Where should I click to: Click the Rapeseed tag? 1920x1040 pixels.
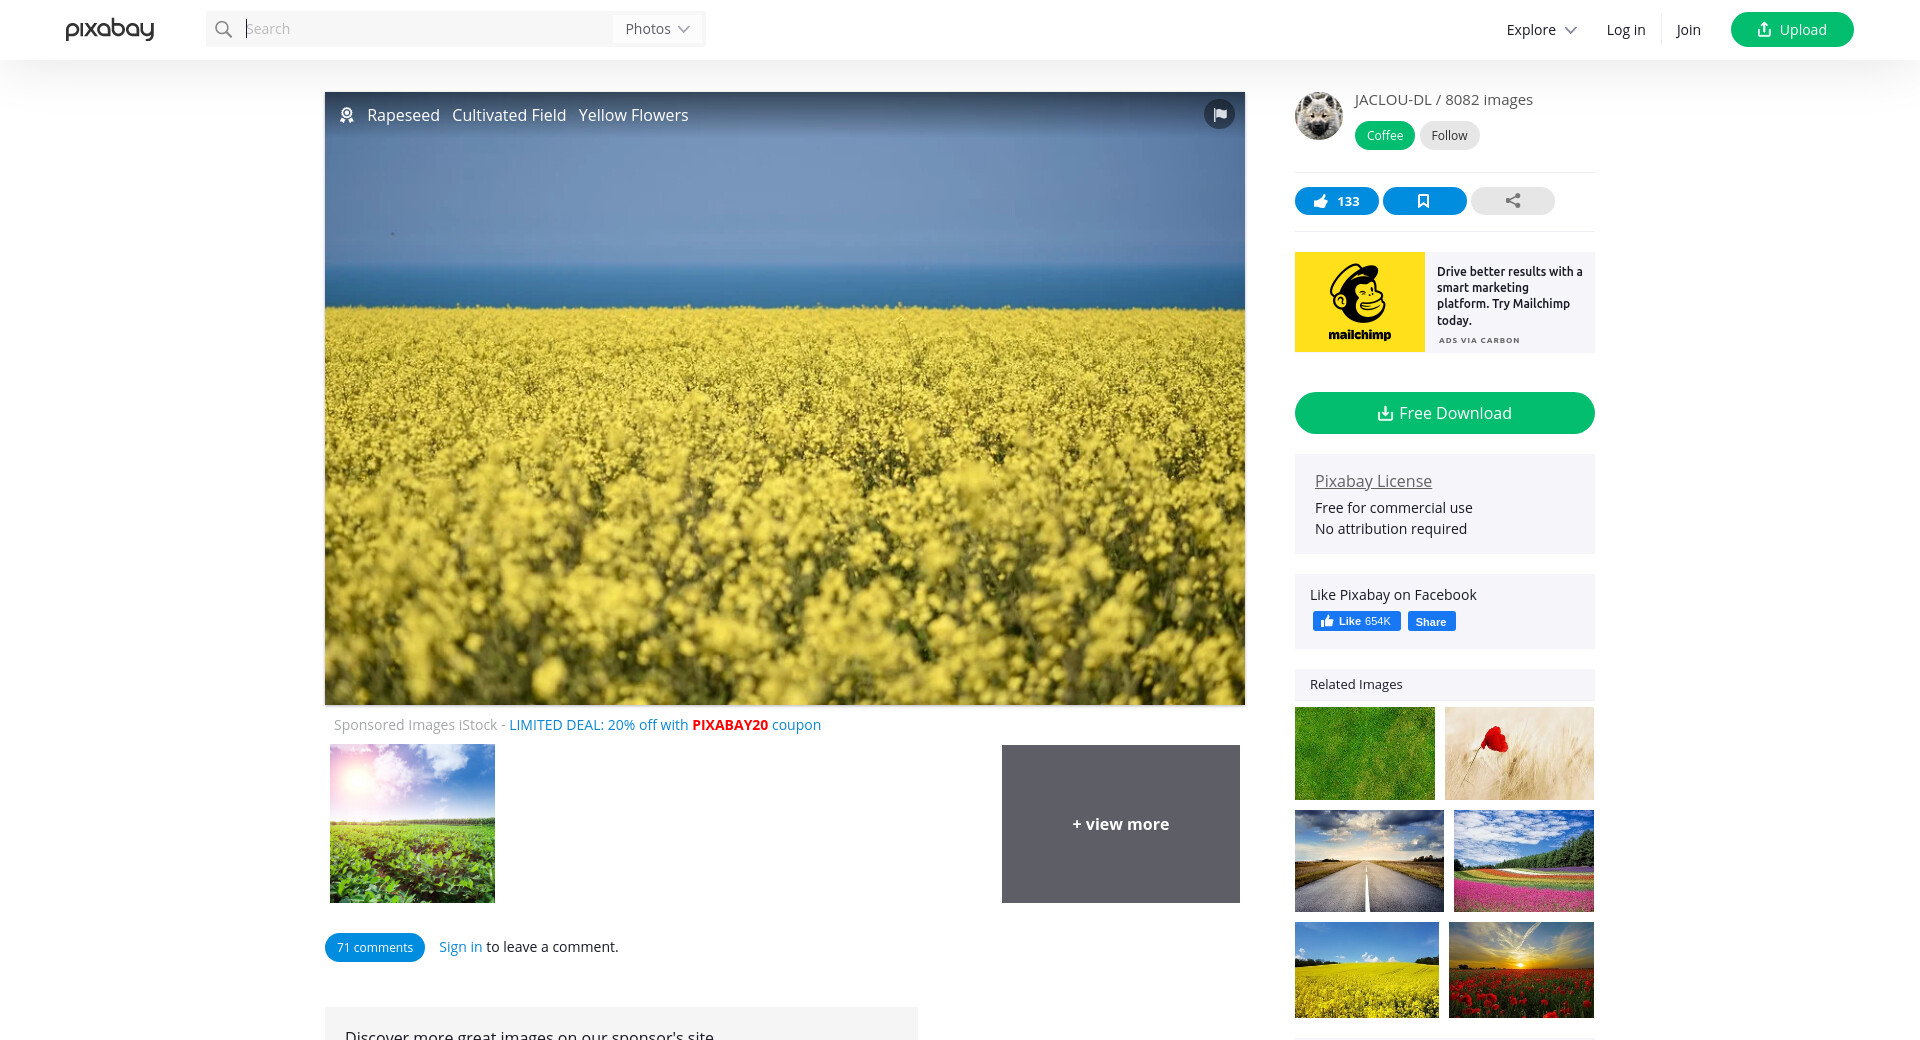(x=403, y=115)
